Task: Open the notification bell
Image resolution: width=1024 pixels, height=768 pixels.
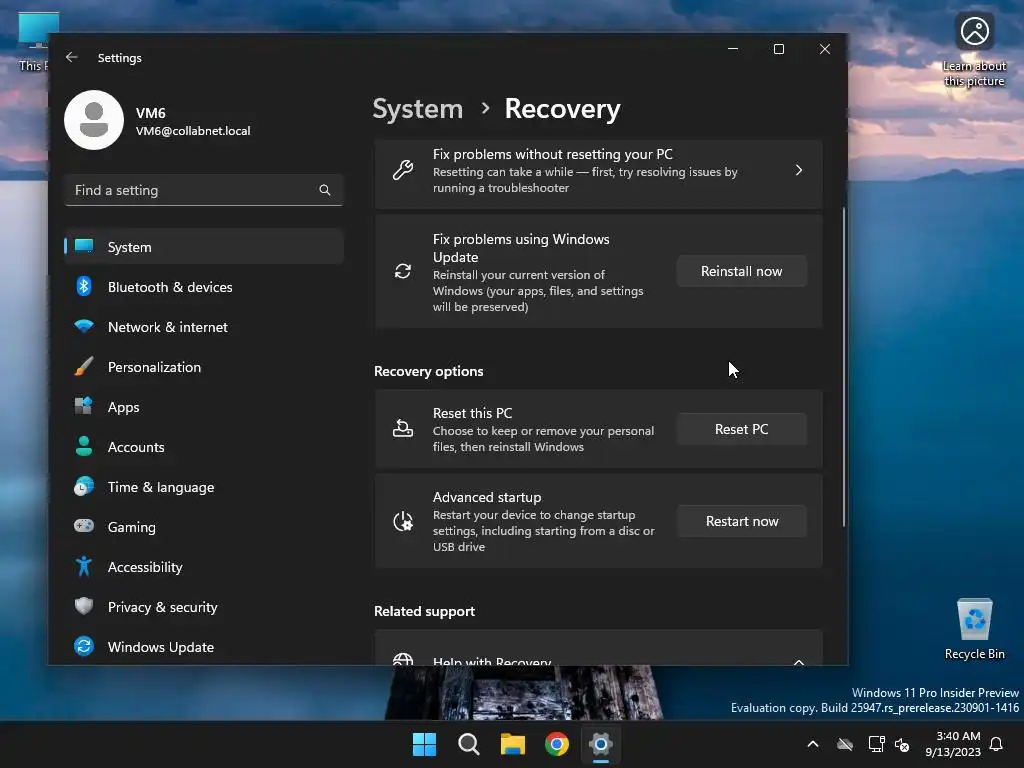Action: click(997, 744)
